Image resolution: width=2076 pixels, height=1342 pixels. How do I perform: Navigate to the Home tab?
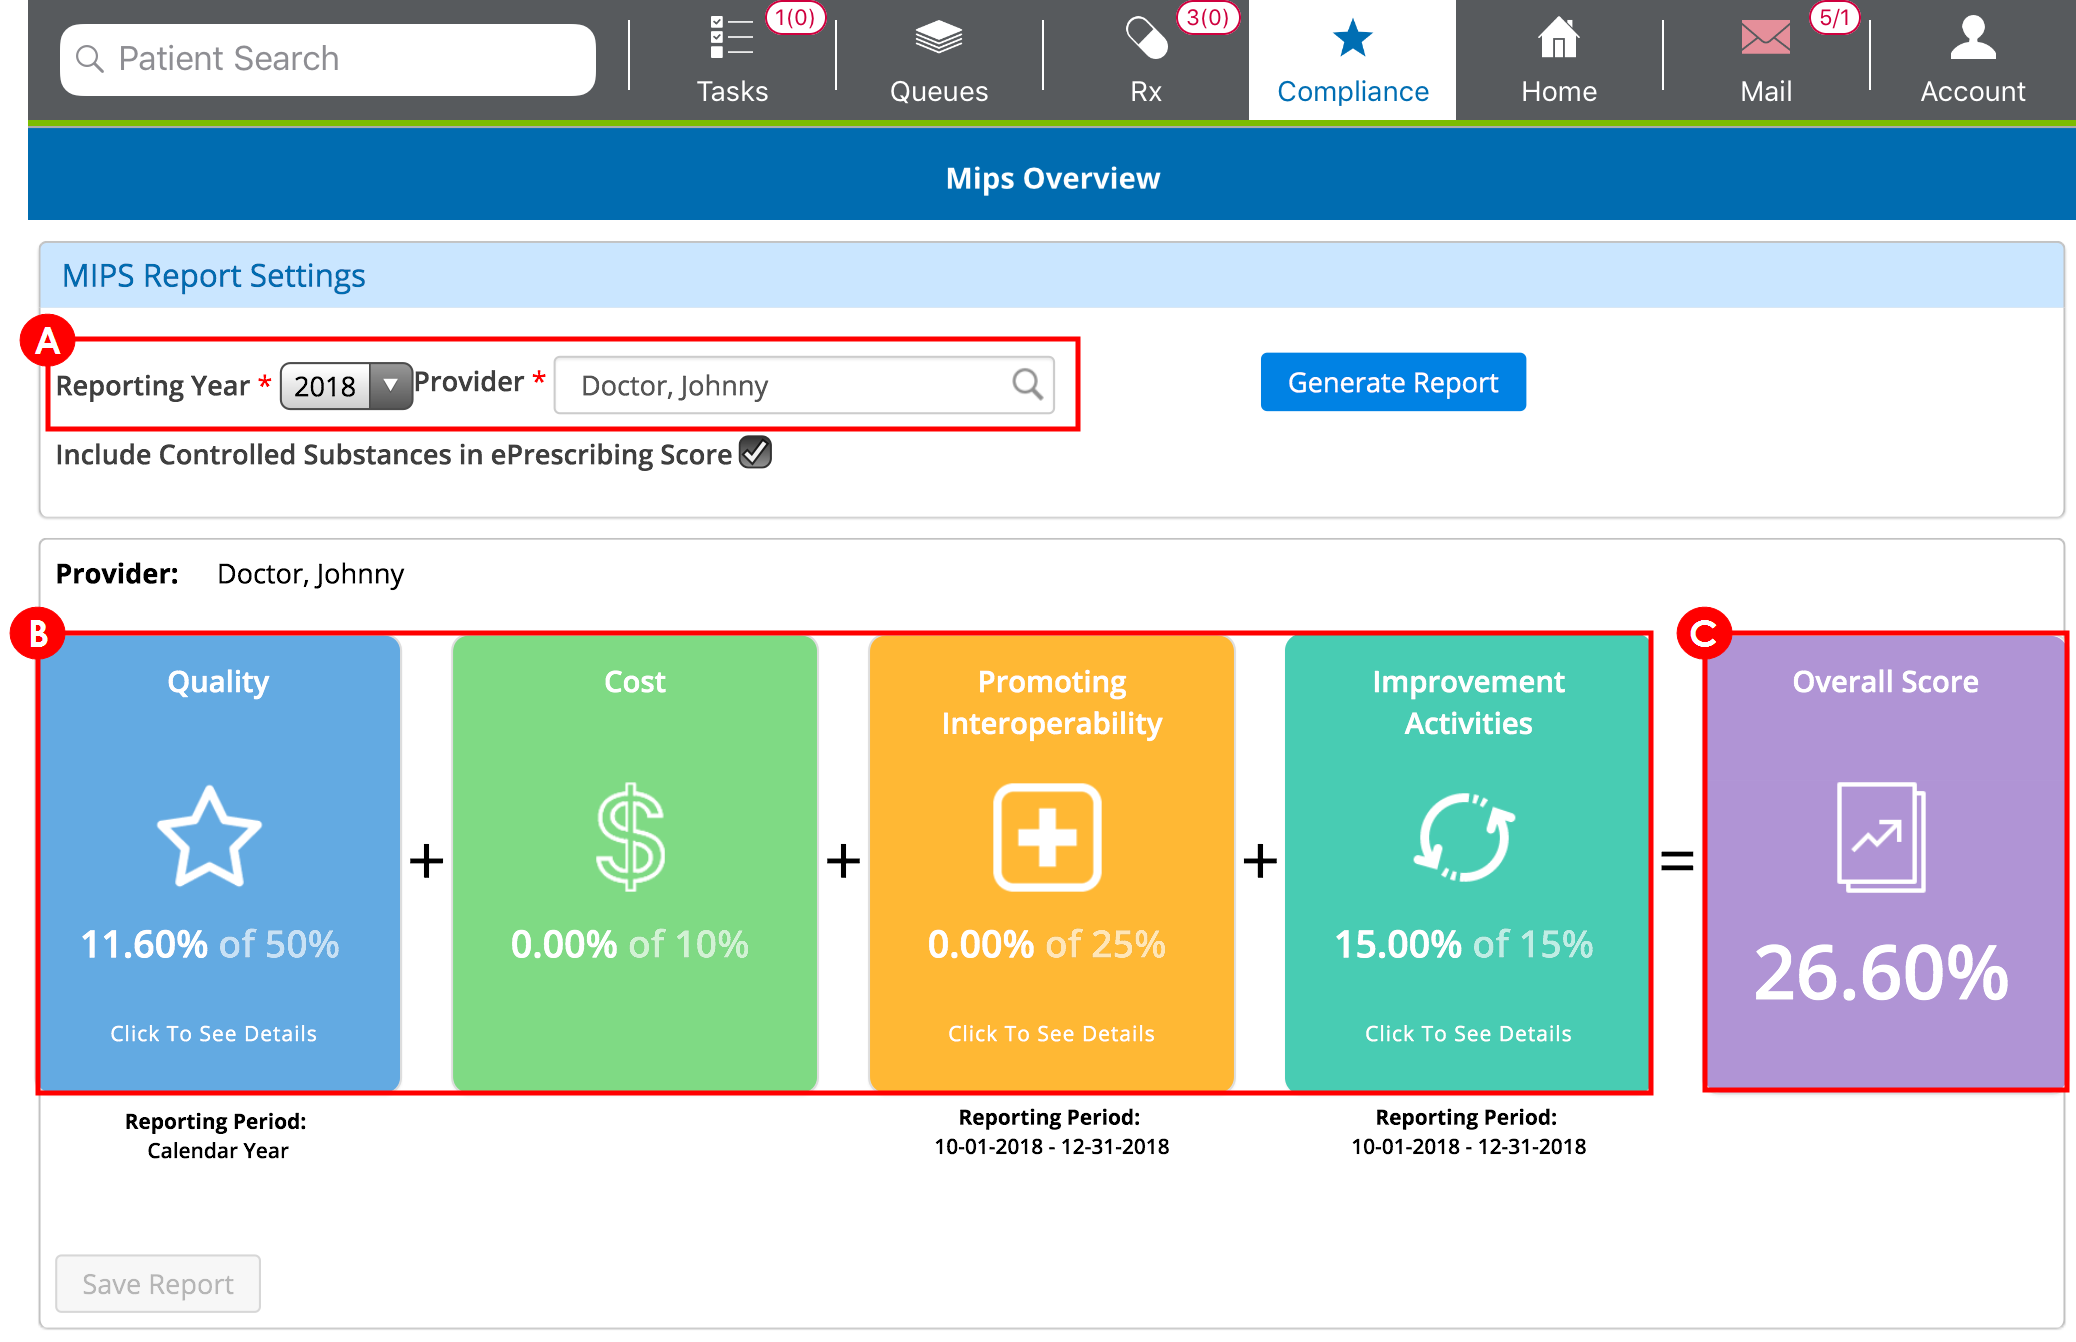[x=1558, y=60]
